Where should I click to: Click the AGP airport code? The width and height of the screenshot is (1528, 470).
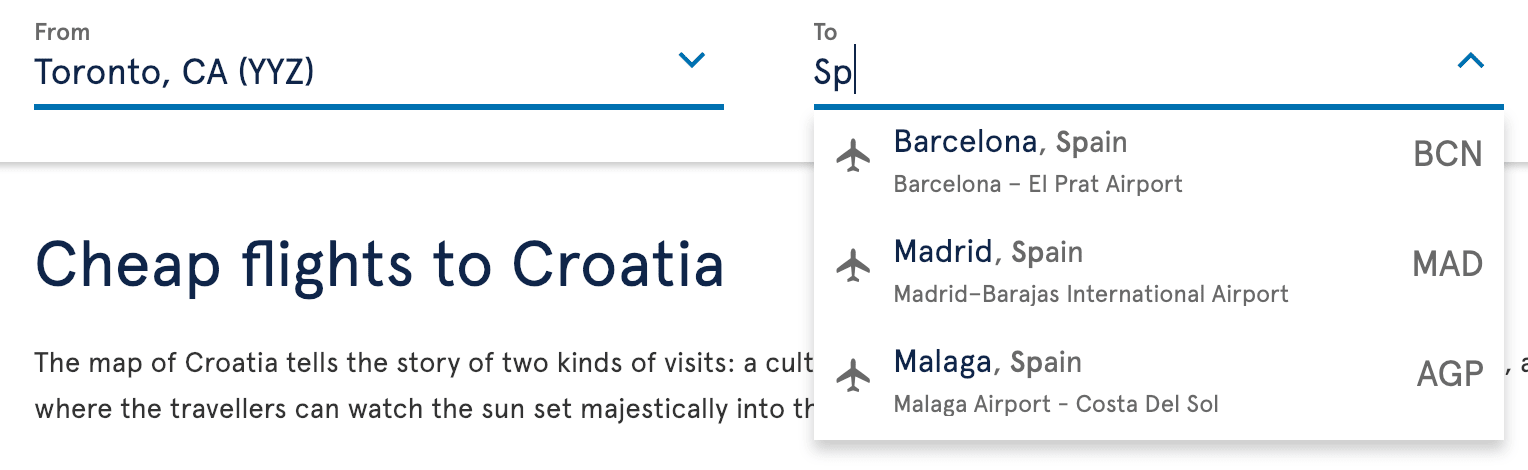[1450, 375]
